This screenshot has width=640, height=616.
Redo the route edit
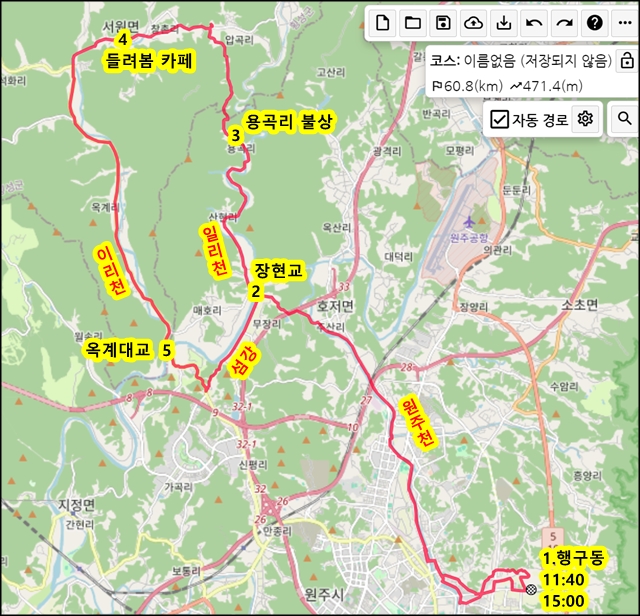[x=564, y=23]
